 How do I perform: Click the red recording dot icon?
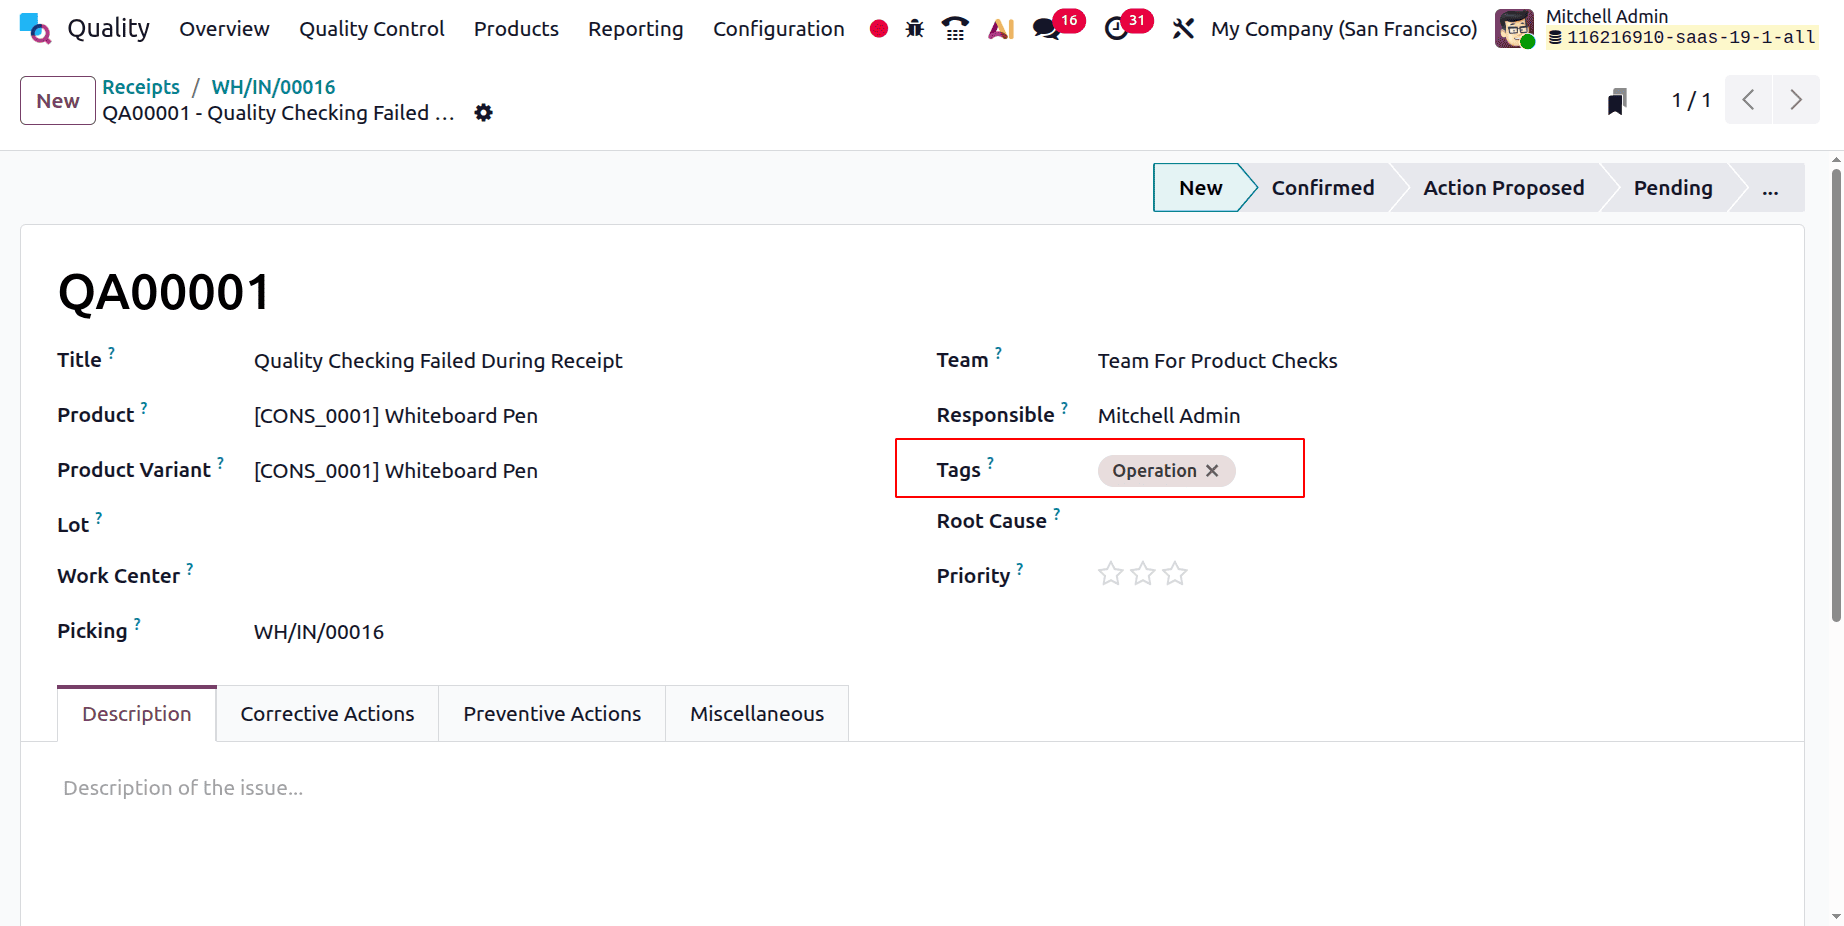(879, 29)
